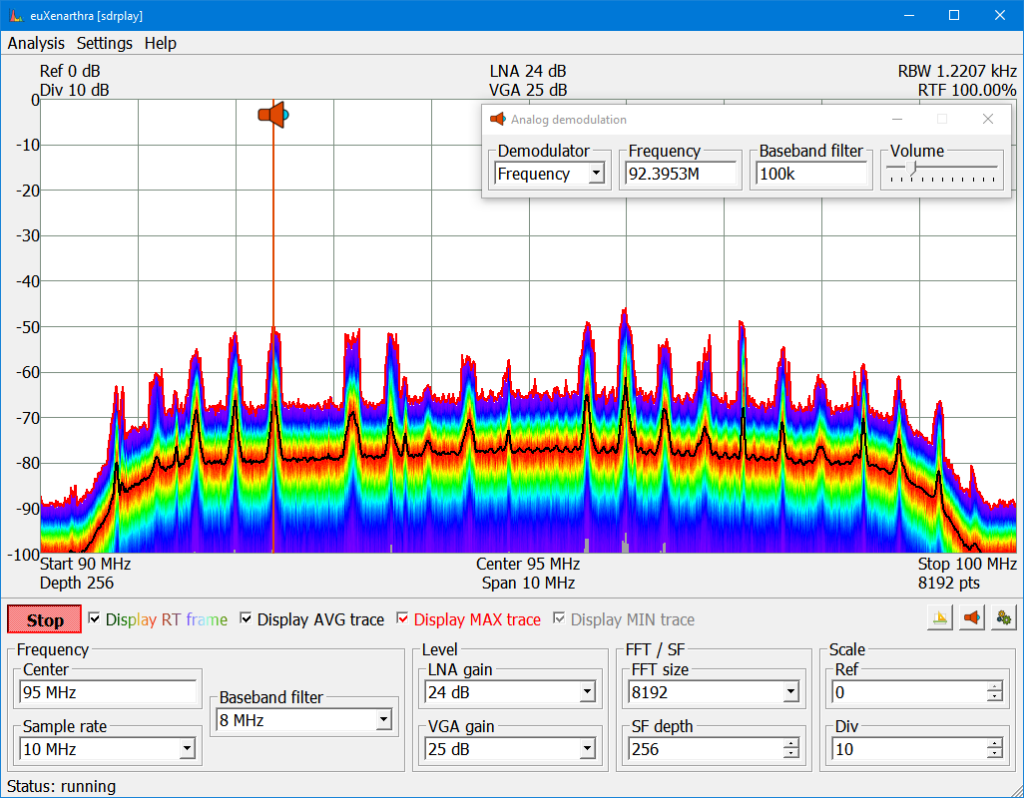The height and width of the screenshot is (798, 1024).
Task: Stop the running acquisition
Action: (x=44, y=619)
